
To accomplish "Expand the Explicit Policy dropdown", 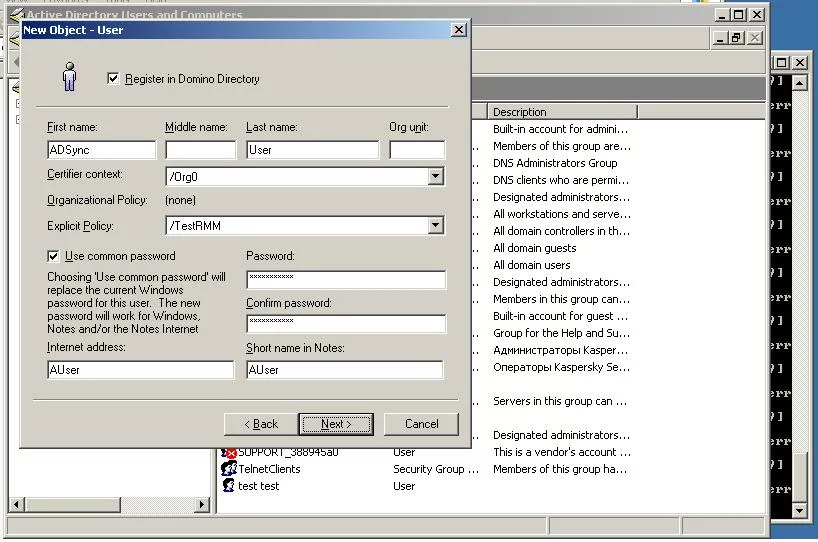I will [435, 226].
